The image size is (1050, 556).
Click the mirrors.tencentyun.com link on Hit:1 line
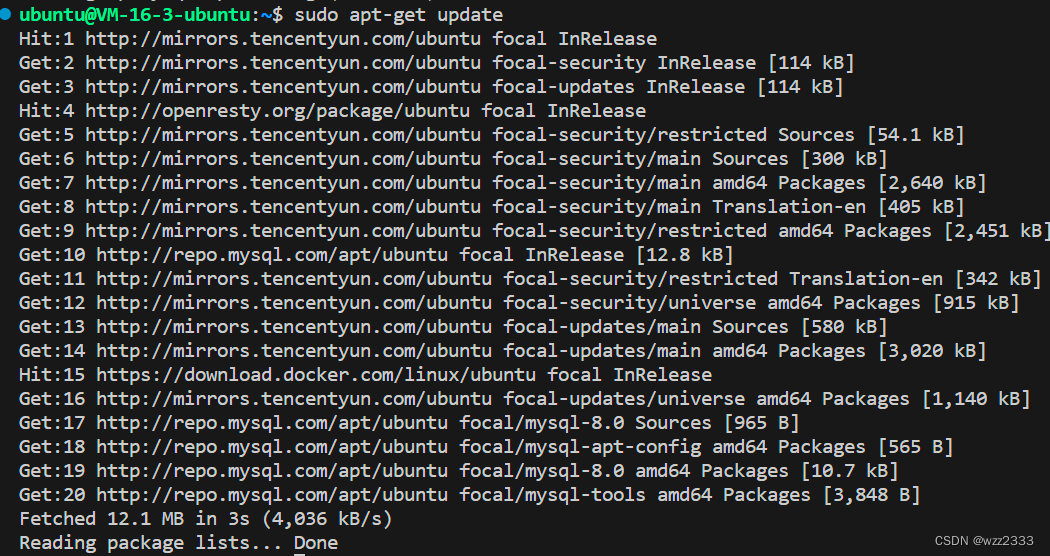283,38
